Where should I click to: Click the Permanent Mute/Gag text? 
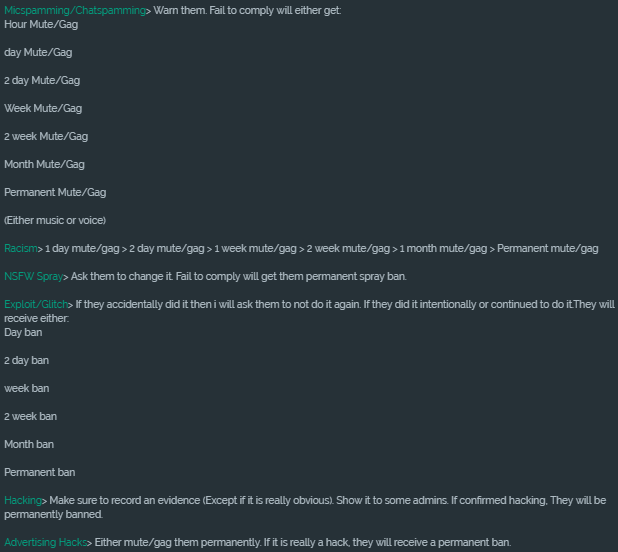55,192
